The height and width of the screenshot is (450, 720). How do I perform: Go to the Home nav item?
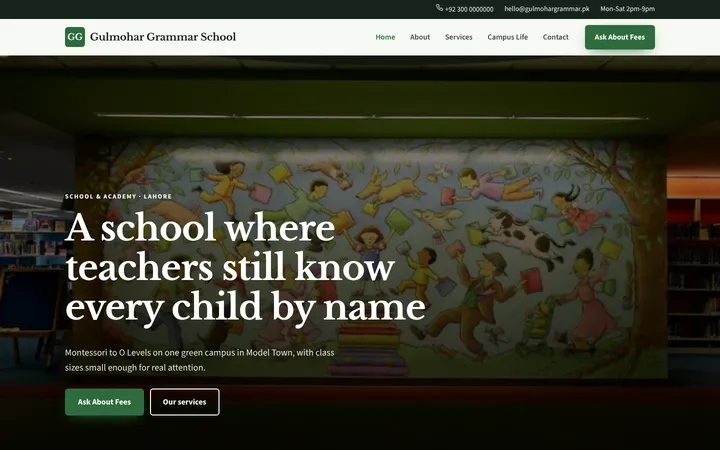pos(385,37)
